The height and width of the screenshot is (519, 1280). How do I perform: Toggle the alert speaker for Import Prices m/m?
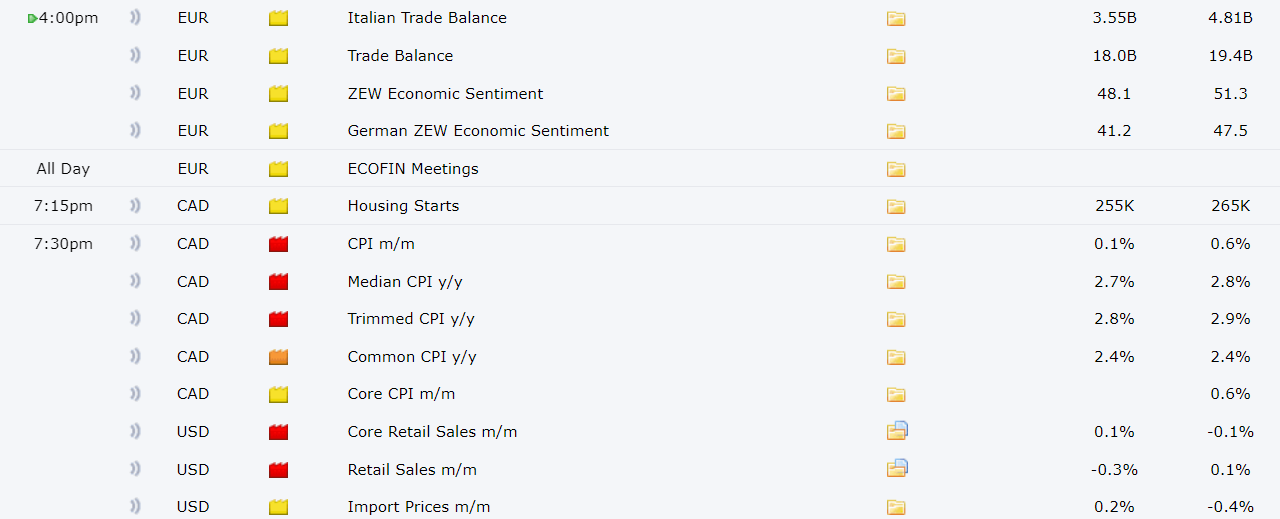[x=135, y=506]
